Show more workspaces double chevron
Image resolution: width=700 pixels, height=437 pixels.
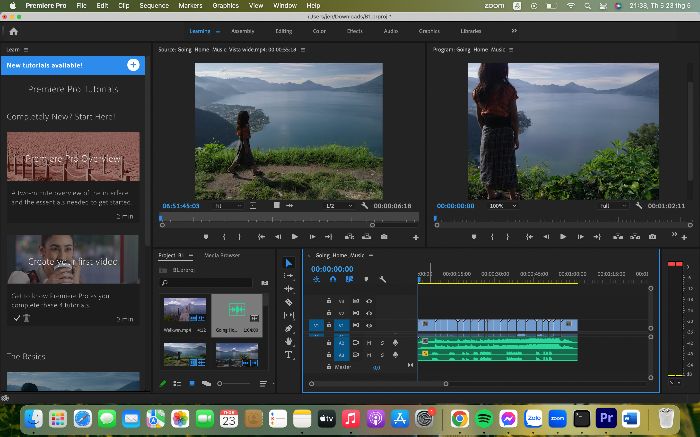[x=514, y=31]
